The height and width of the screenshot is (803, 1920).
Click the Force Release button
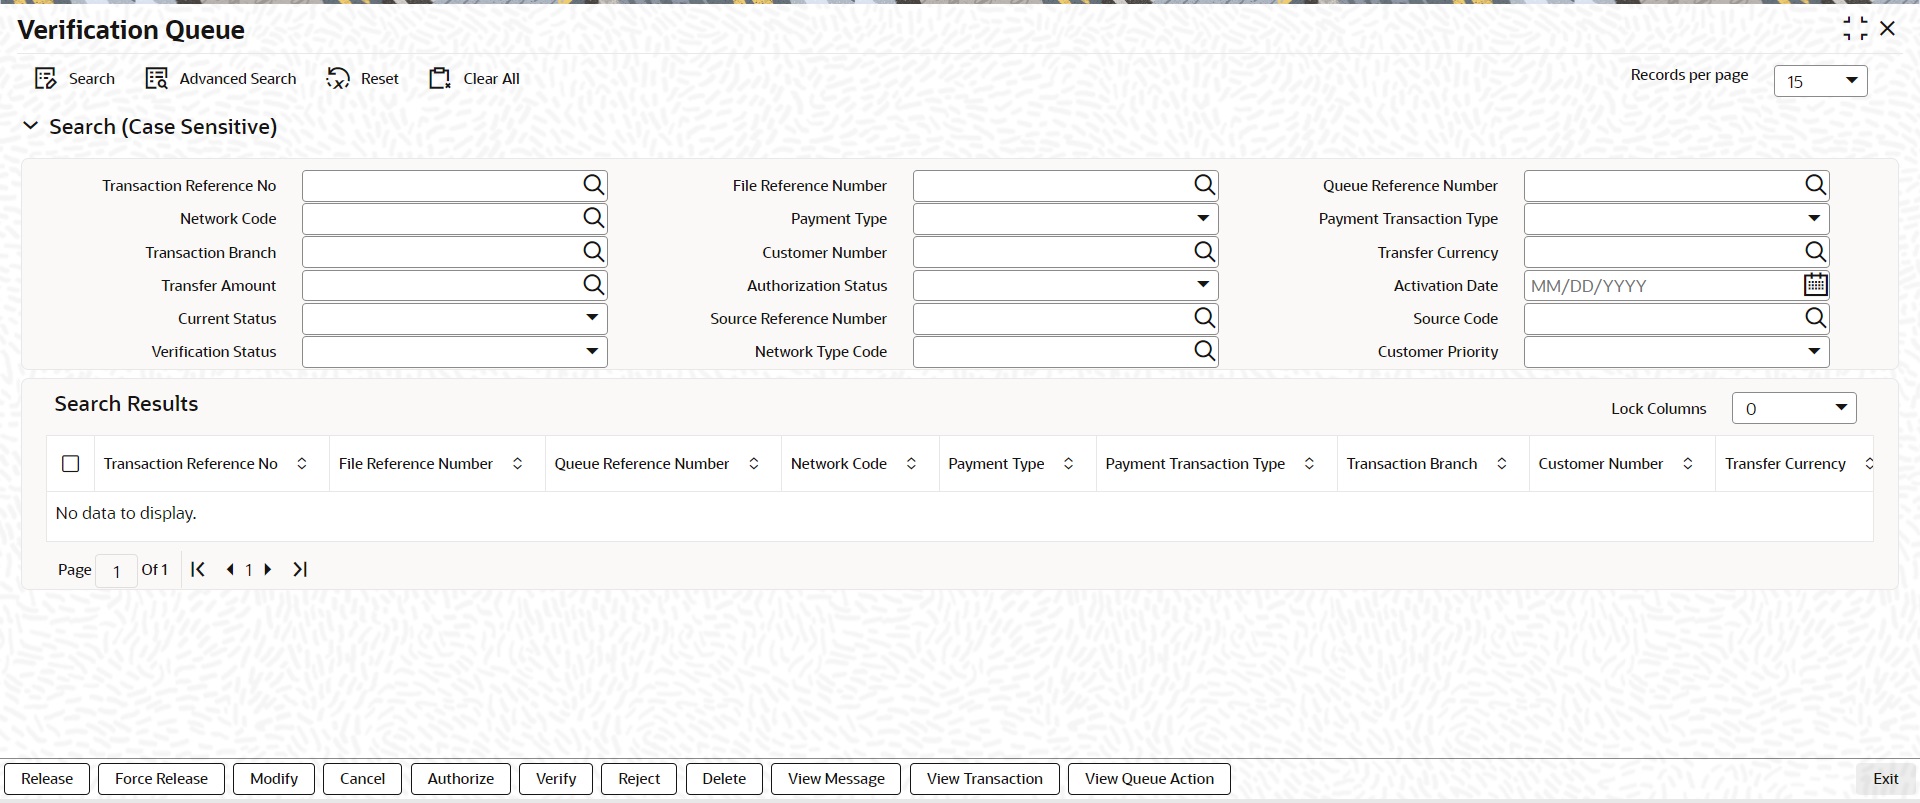161,779
